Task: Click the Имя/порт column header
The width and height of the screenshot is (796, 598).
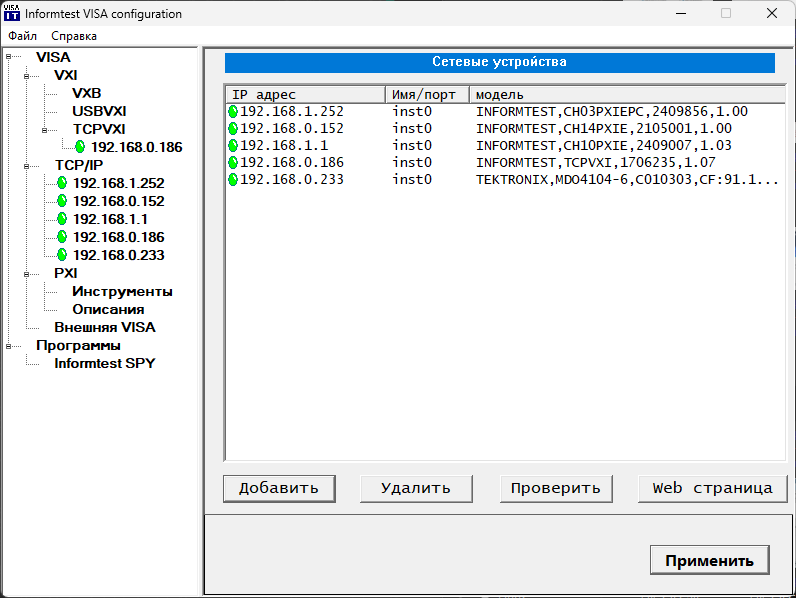Action: [427, 94]
